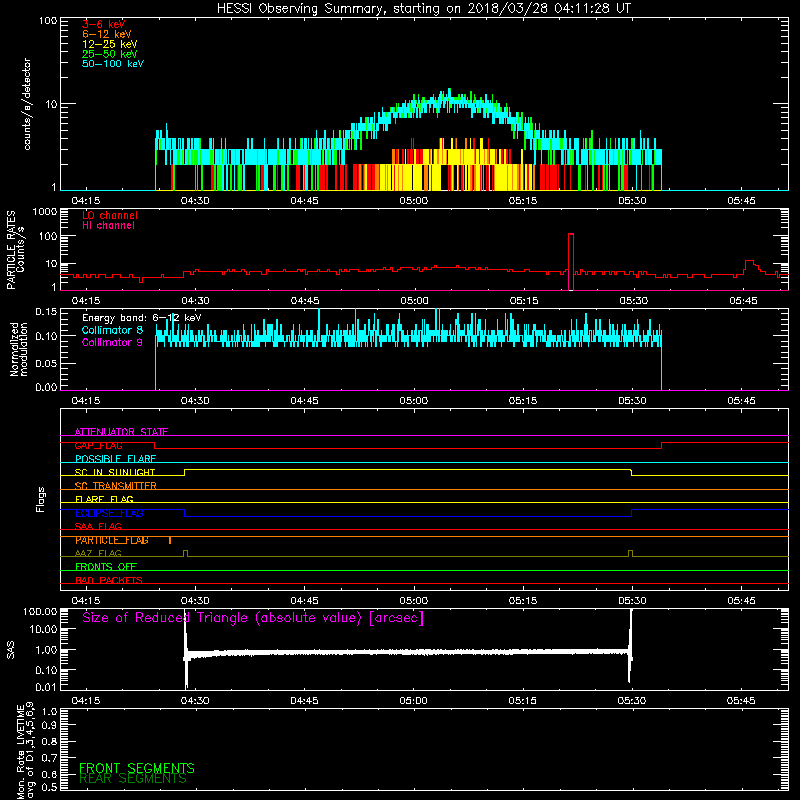Click the HESSI Observing Summary title text
This screenshot has width=800, height=800.
click(424, 9)
